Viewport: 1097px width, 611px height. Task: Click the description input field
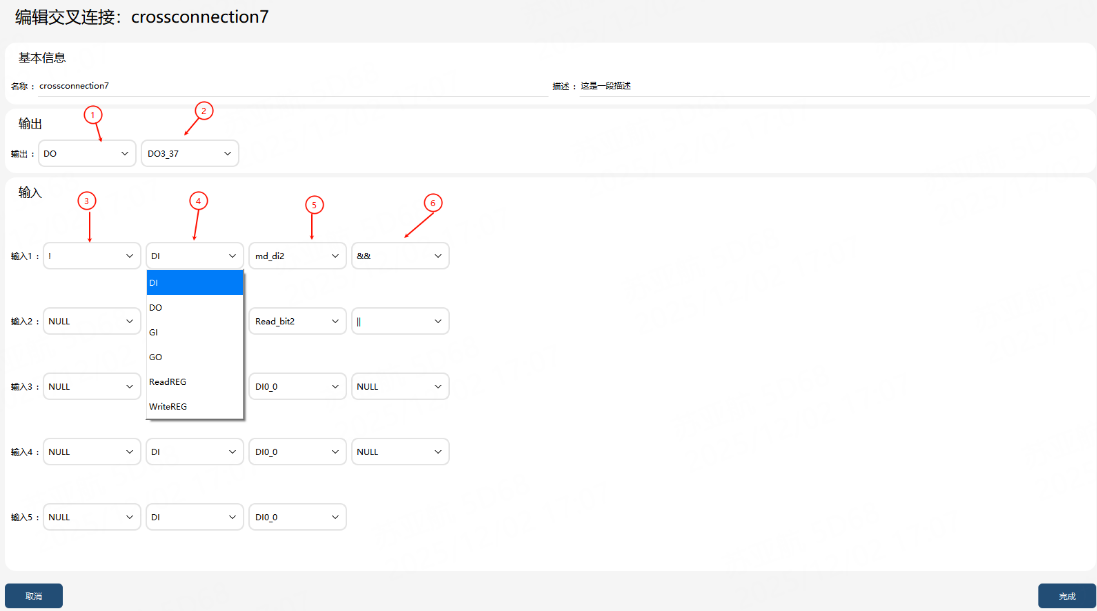pyautogui.click(x=835, y=86)
